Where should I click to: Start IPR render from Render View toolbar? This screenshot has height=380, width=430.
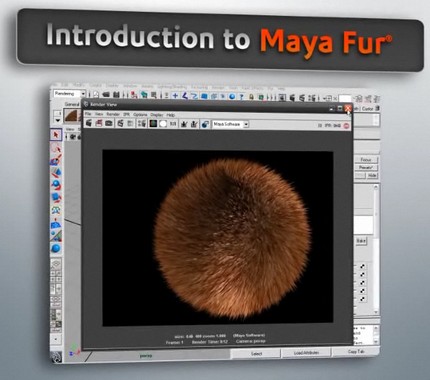click(x=120, y=124)
